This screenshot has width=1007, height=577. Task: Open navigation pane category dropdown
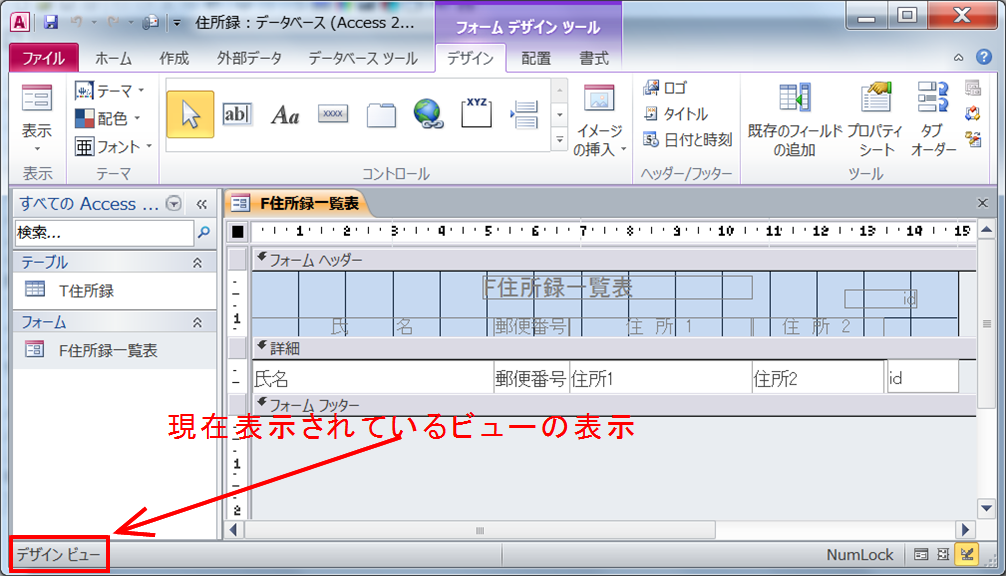[x=173, y=203]
